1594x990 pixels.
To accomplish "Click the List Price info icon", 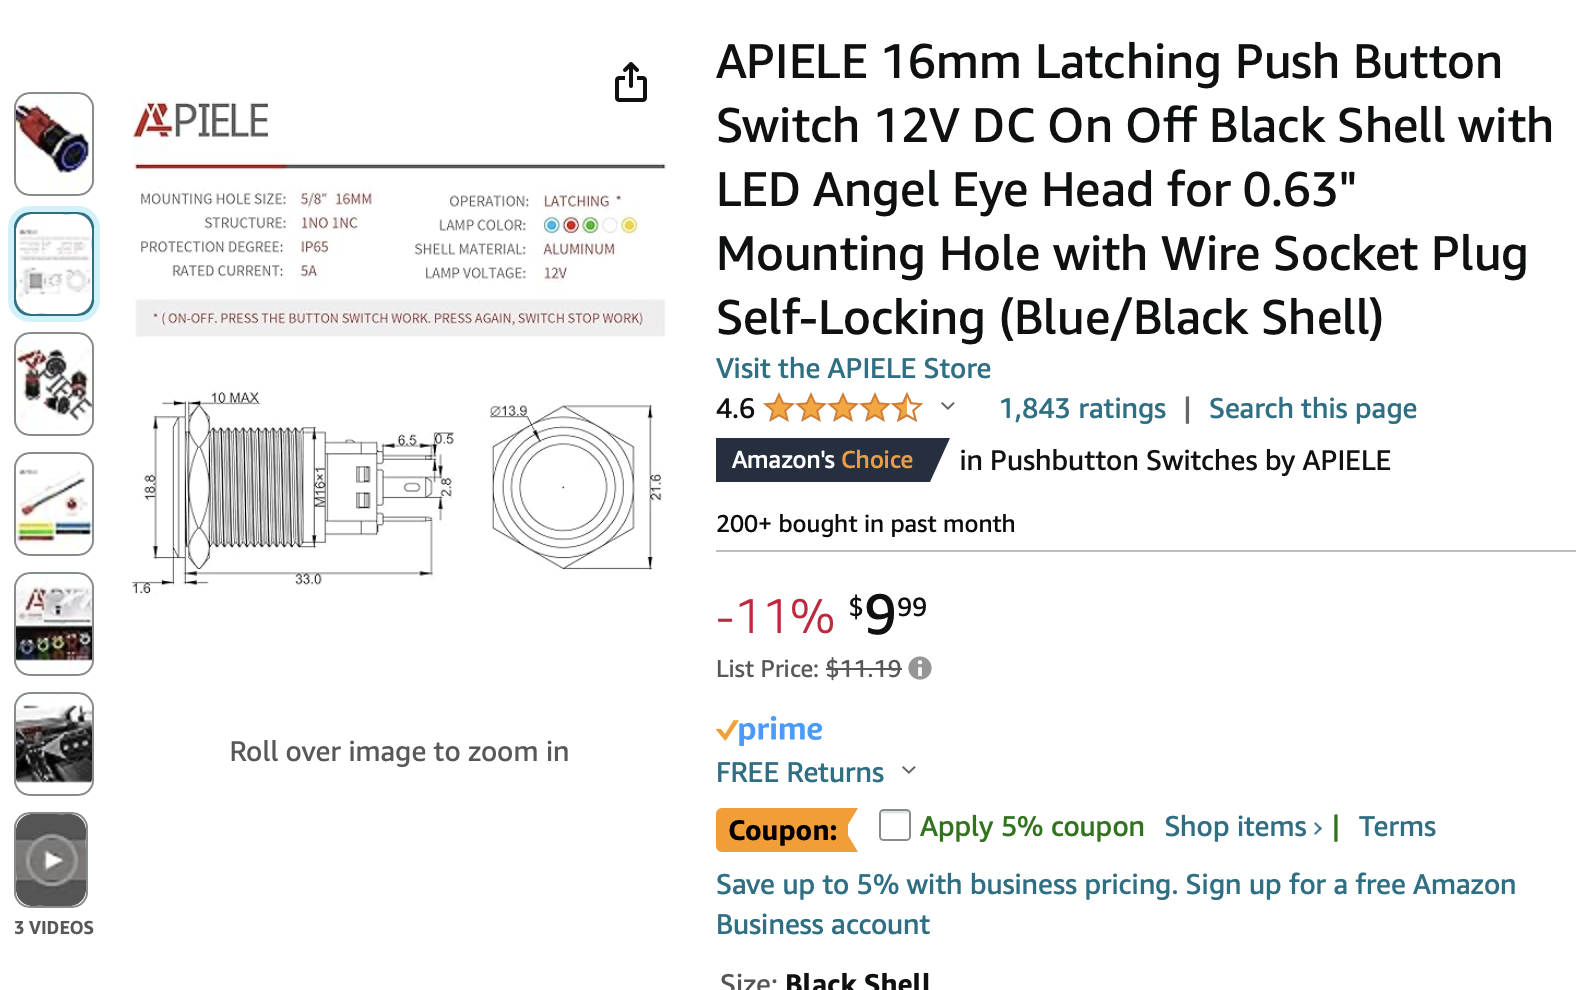I will tap(920, 668).
